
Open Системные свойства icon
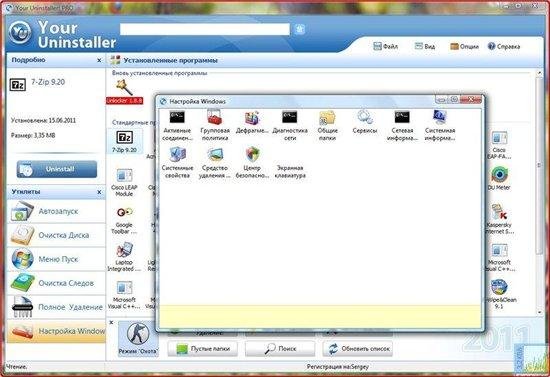pyautogui.click(x=177, y=163)
